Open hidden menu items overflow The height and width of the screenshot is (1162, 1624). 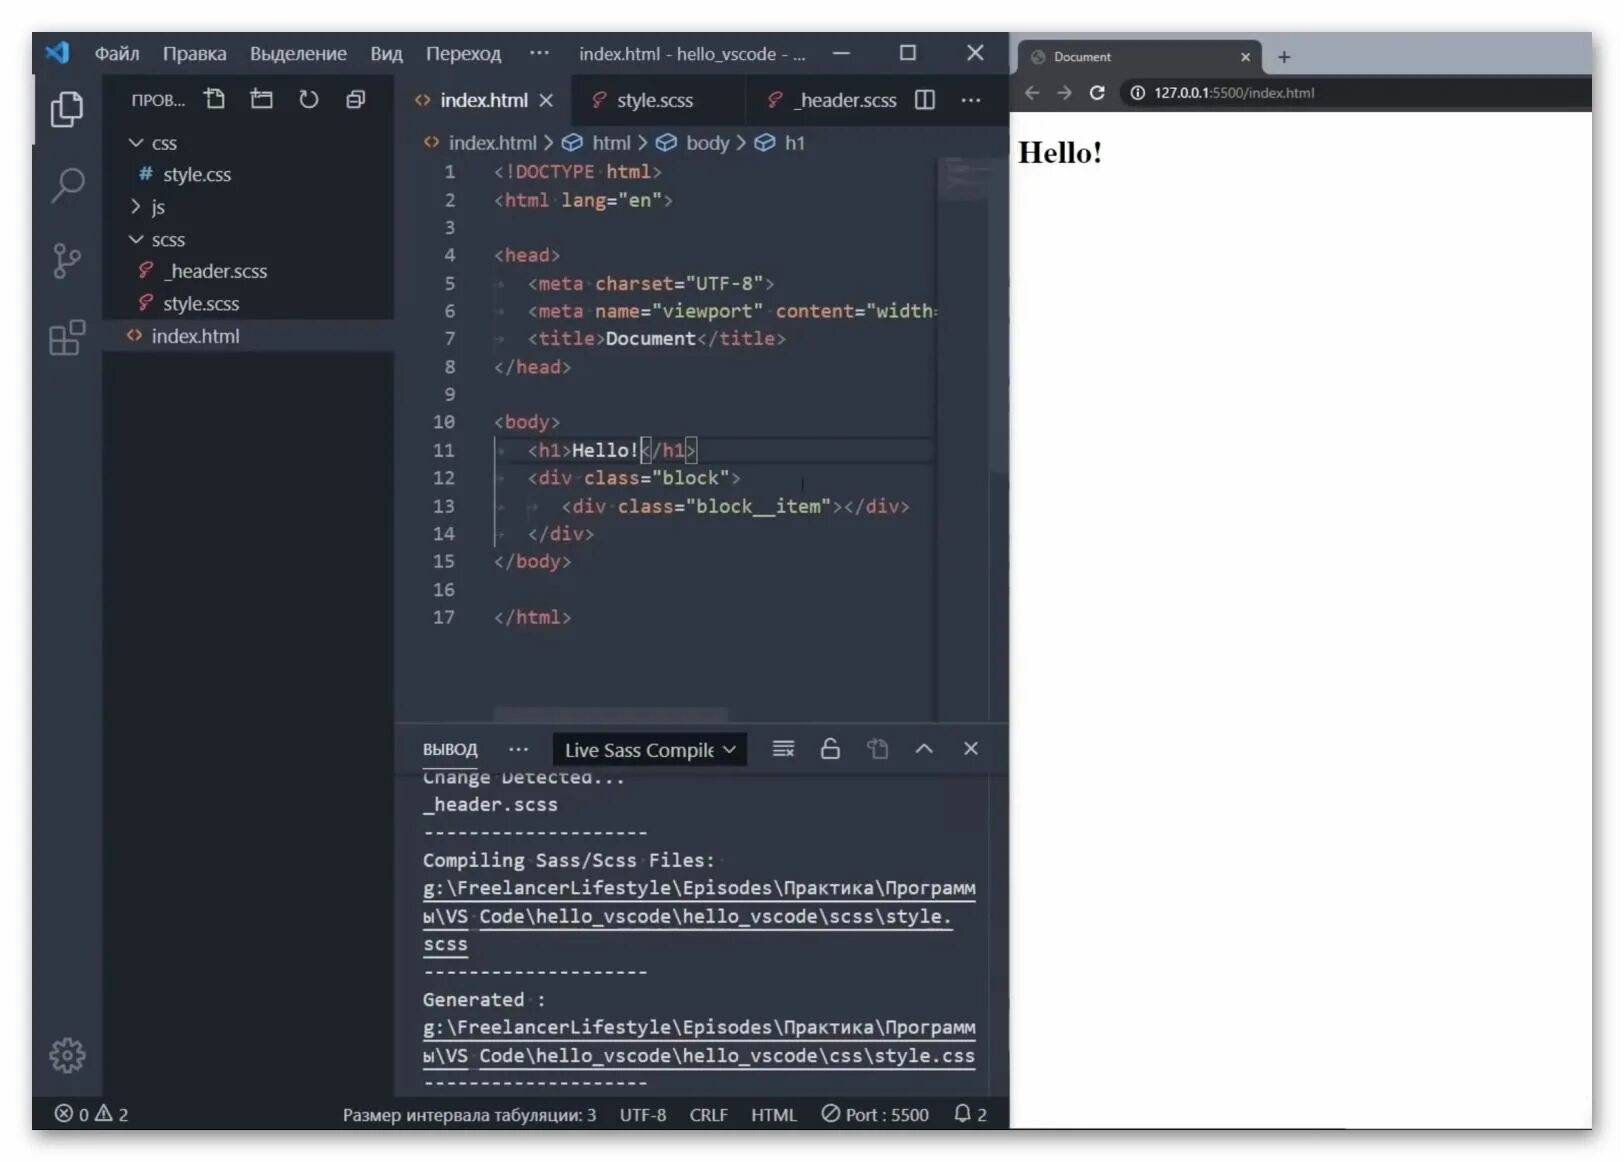pyautogui.click(x=539, y=53)
